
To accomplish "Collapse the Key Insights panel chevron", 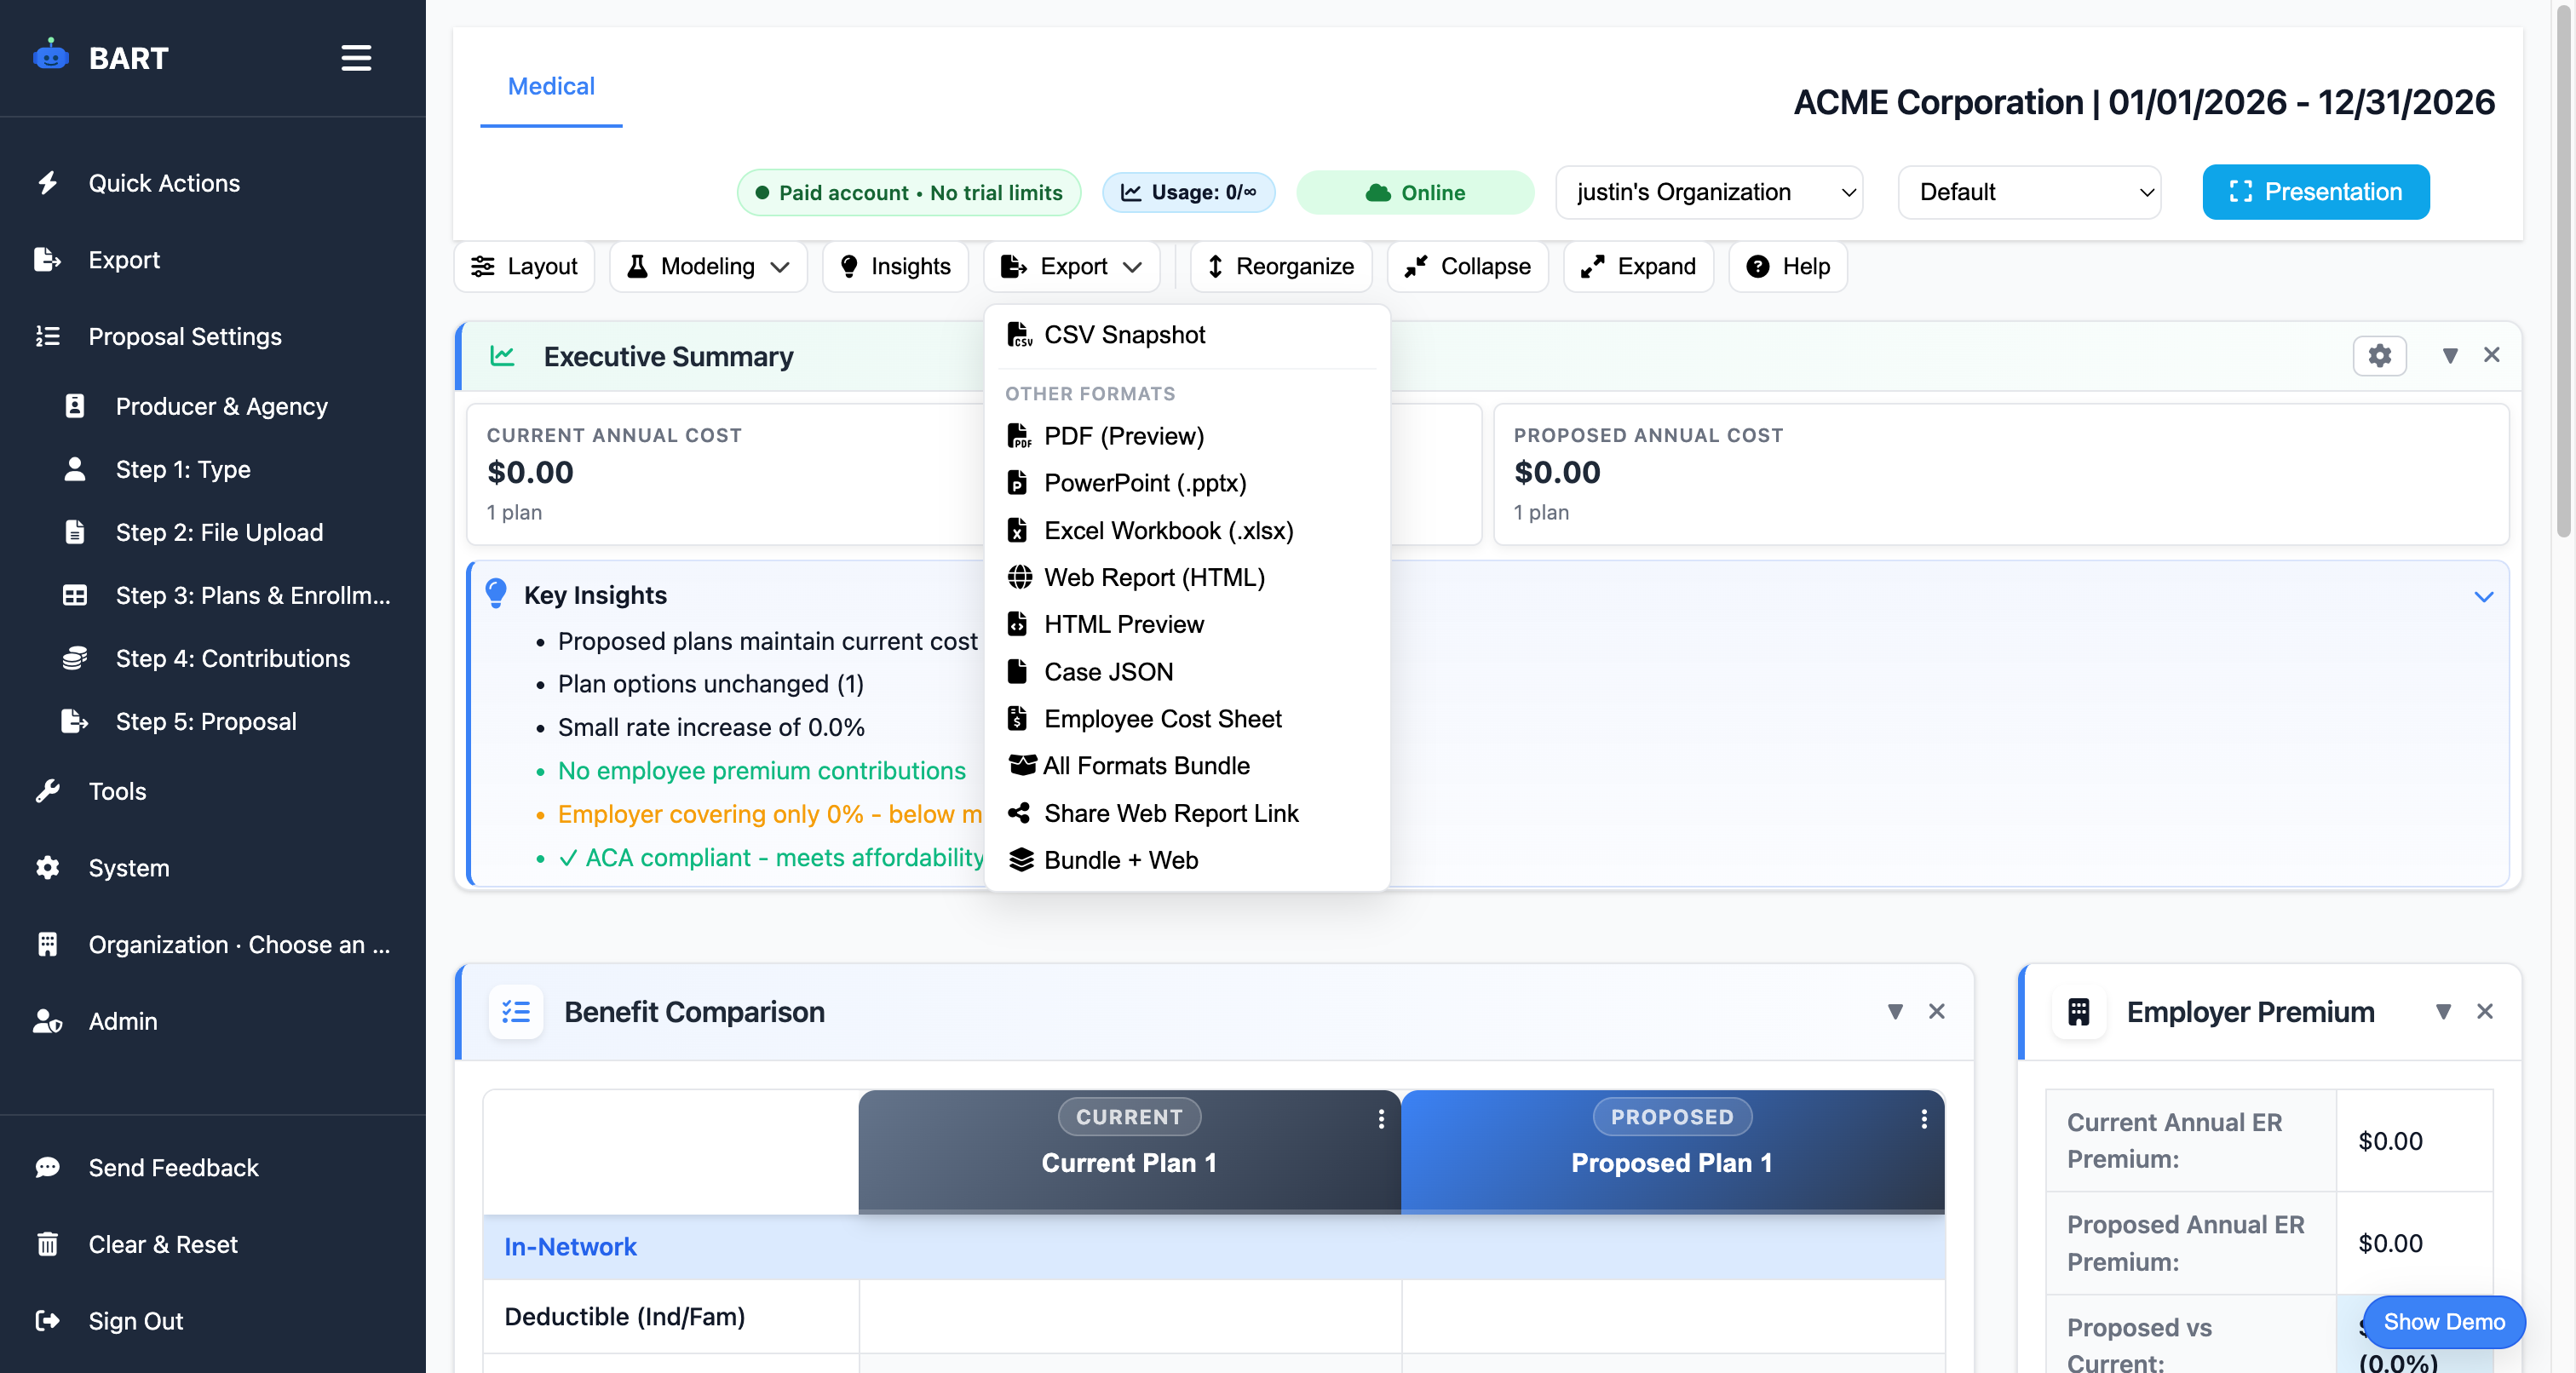I will (2485, 596).
